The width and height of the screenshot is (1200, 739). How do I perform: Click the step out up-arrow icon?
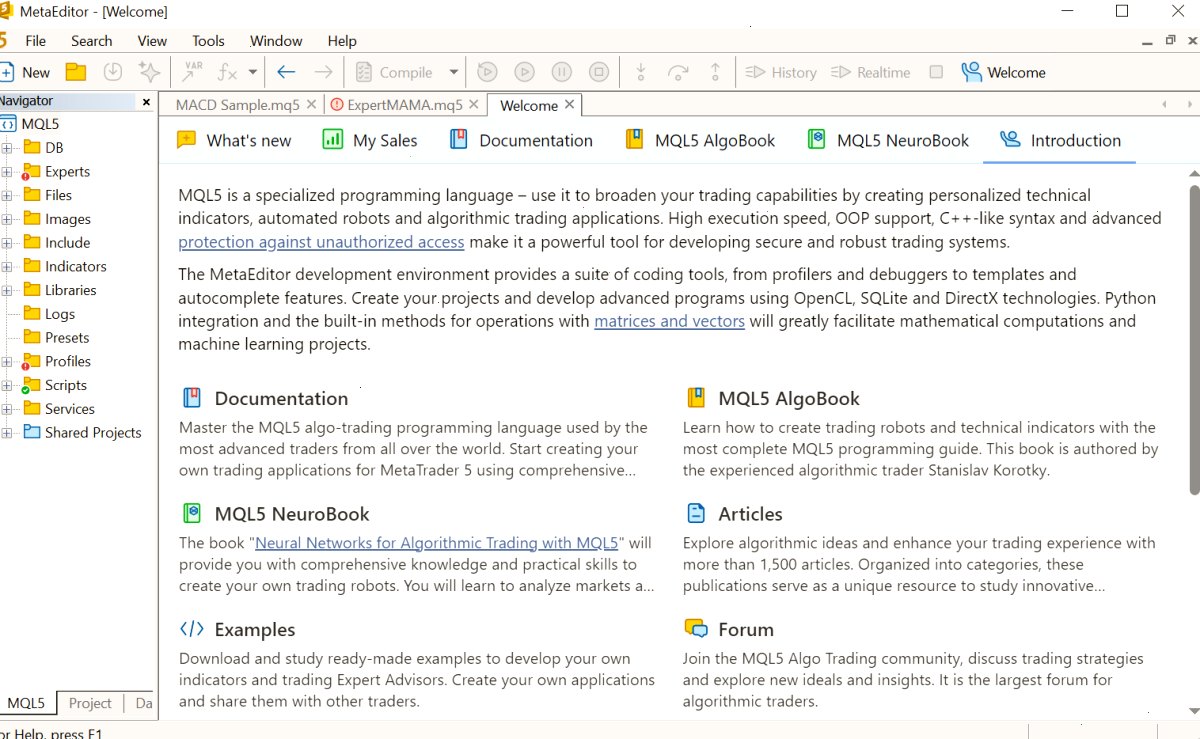click(715, 72)
